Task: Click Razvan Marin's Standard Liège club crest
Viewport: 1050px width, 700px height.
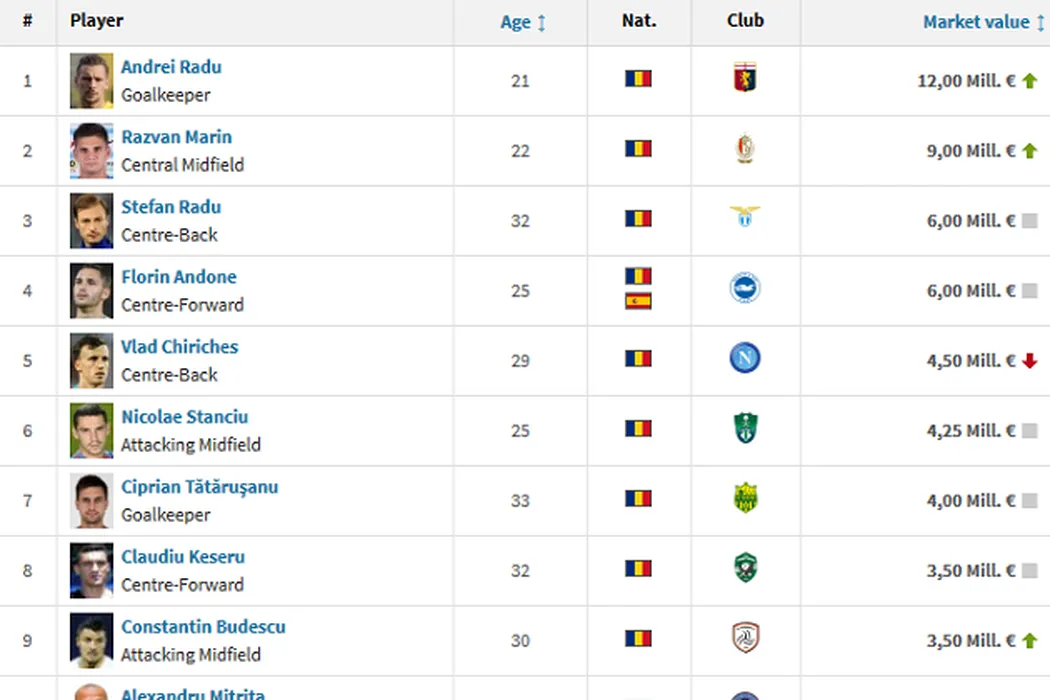Action: click(x=745, y=149)
